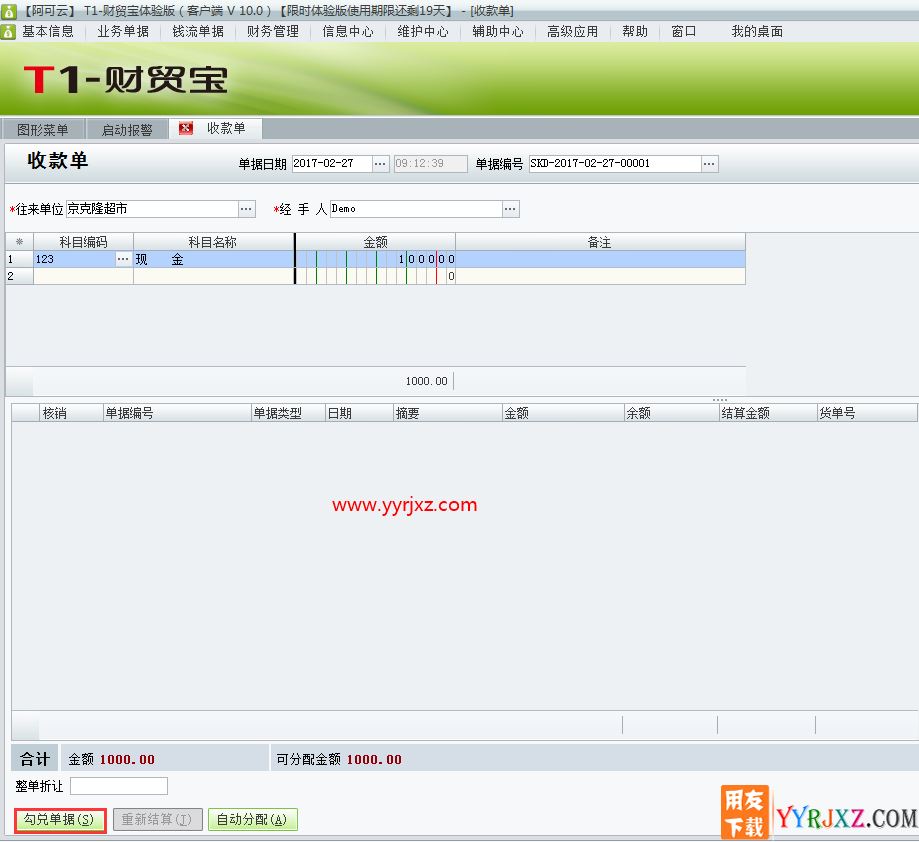Click the 备注 cell in row 1
The width and height of the screenshot is (919, 842).
[600, 259]
